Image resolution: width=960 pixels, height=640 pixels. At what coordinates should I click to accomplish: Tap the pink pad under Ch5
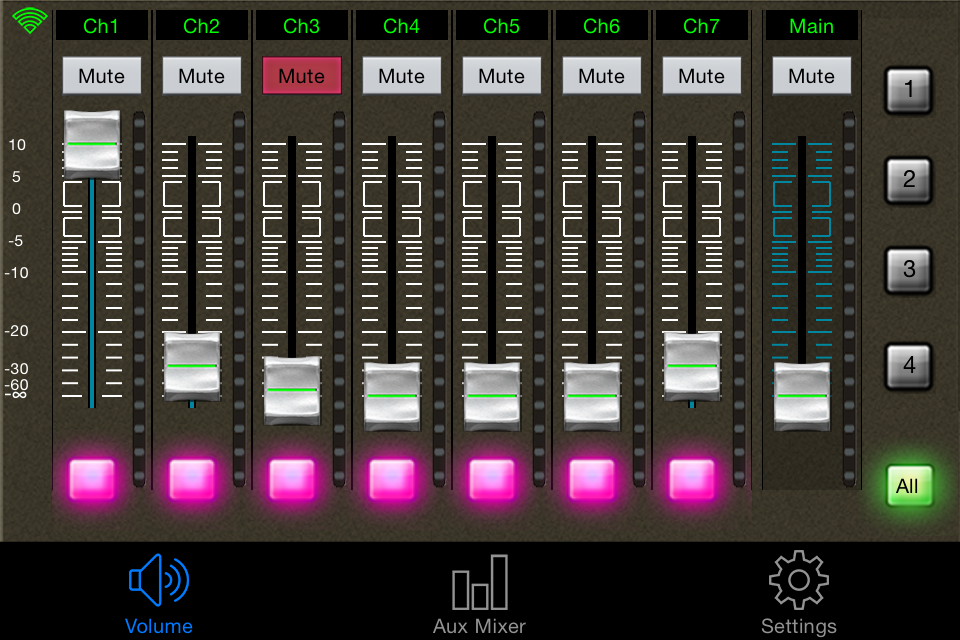[492, 478]
